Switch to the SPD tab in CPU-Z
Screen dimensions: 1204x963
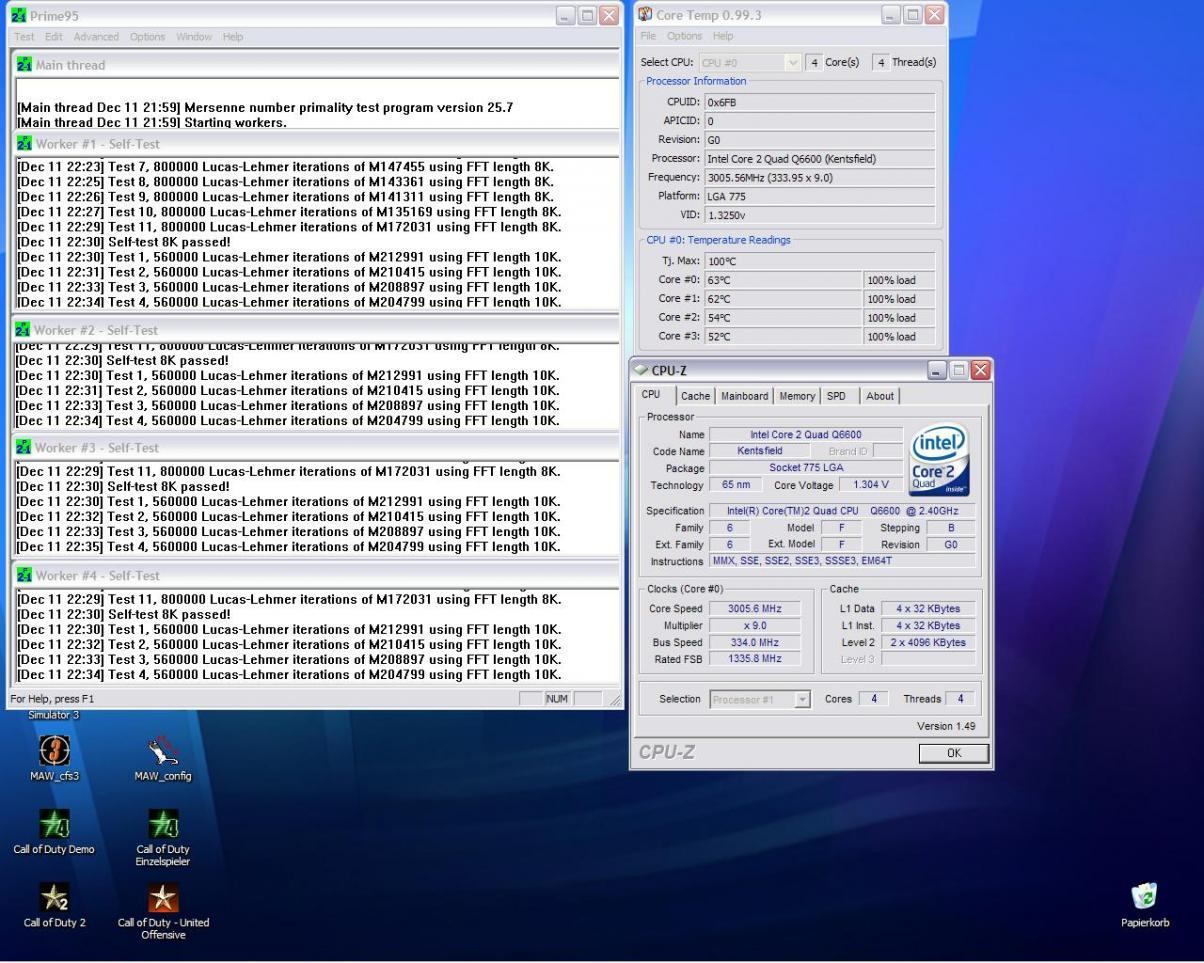[836, 396]
